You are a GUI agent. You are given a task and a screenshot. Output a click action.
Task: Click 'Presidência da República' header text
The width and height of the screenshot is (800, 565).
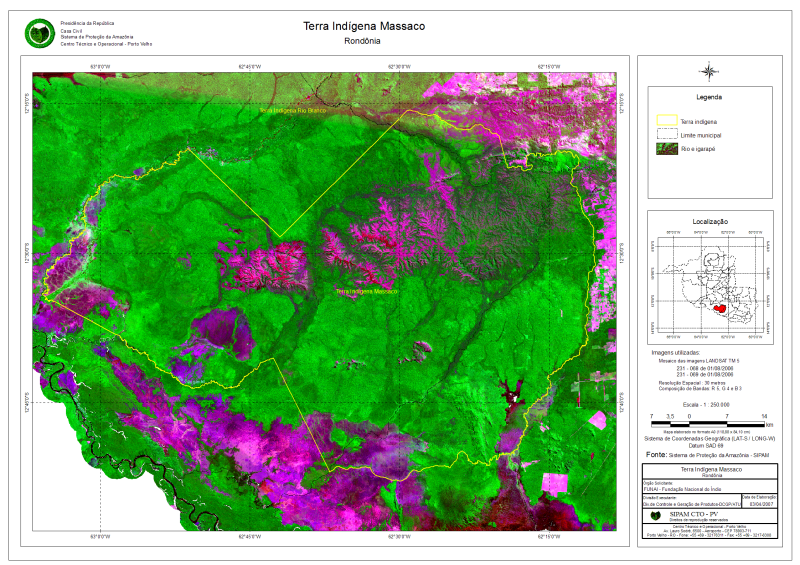(x=87, y=23)
